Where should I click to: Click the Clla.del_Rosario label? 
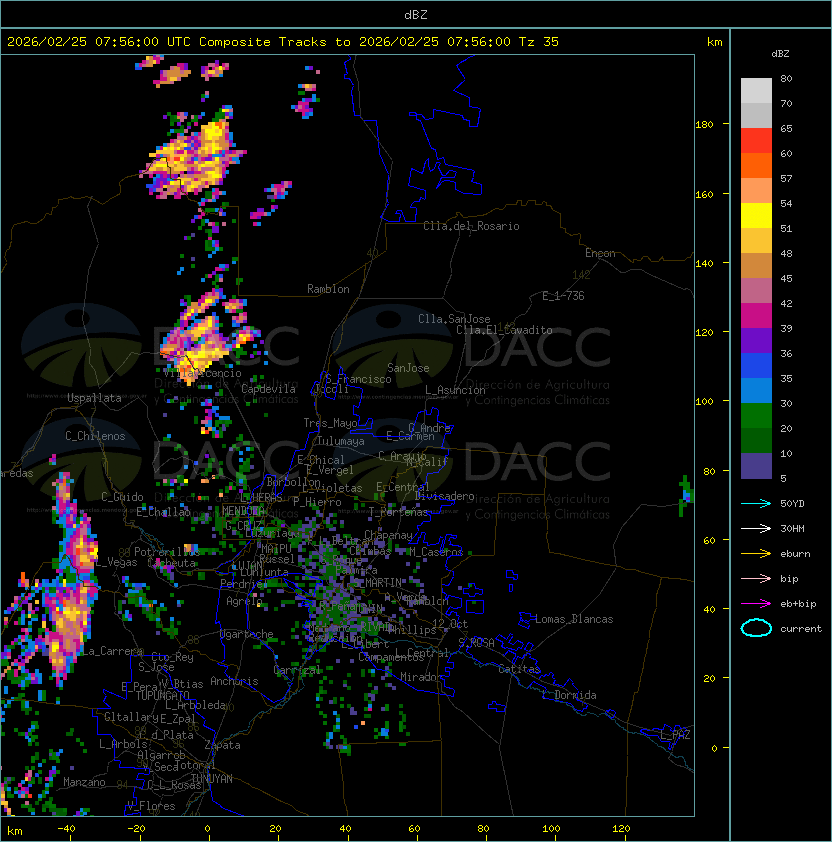point(471,226)
